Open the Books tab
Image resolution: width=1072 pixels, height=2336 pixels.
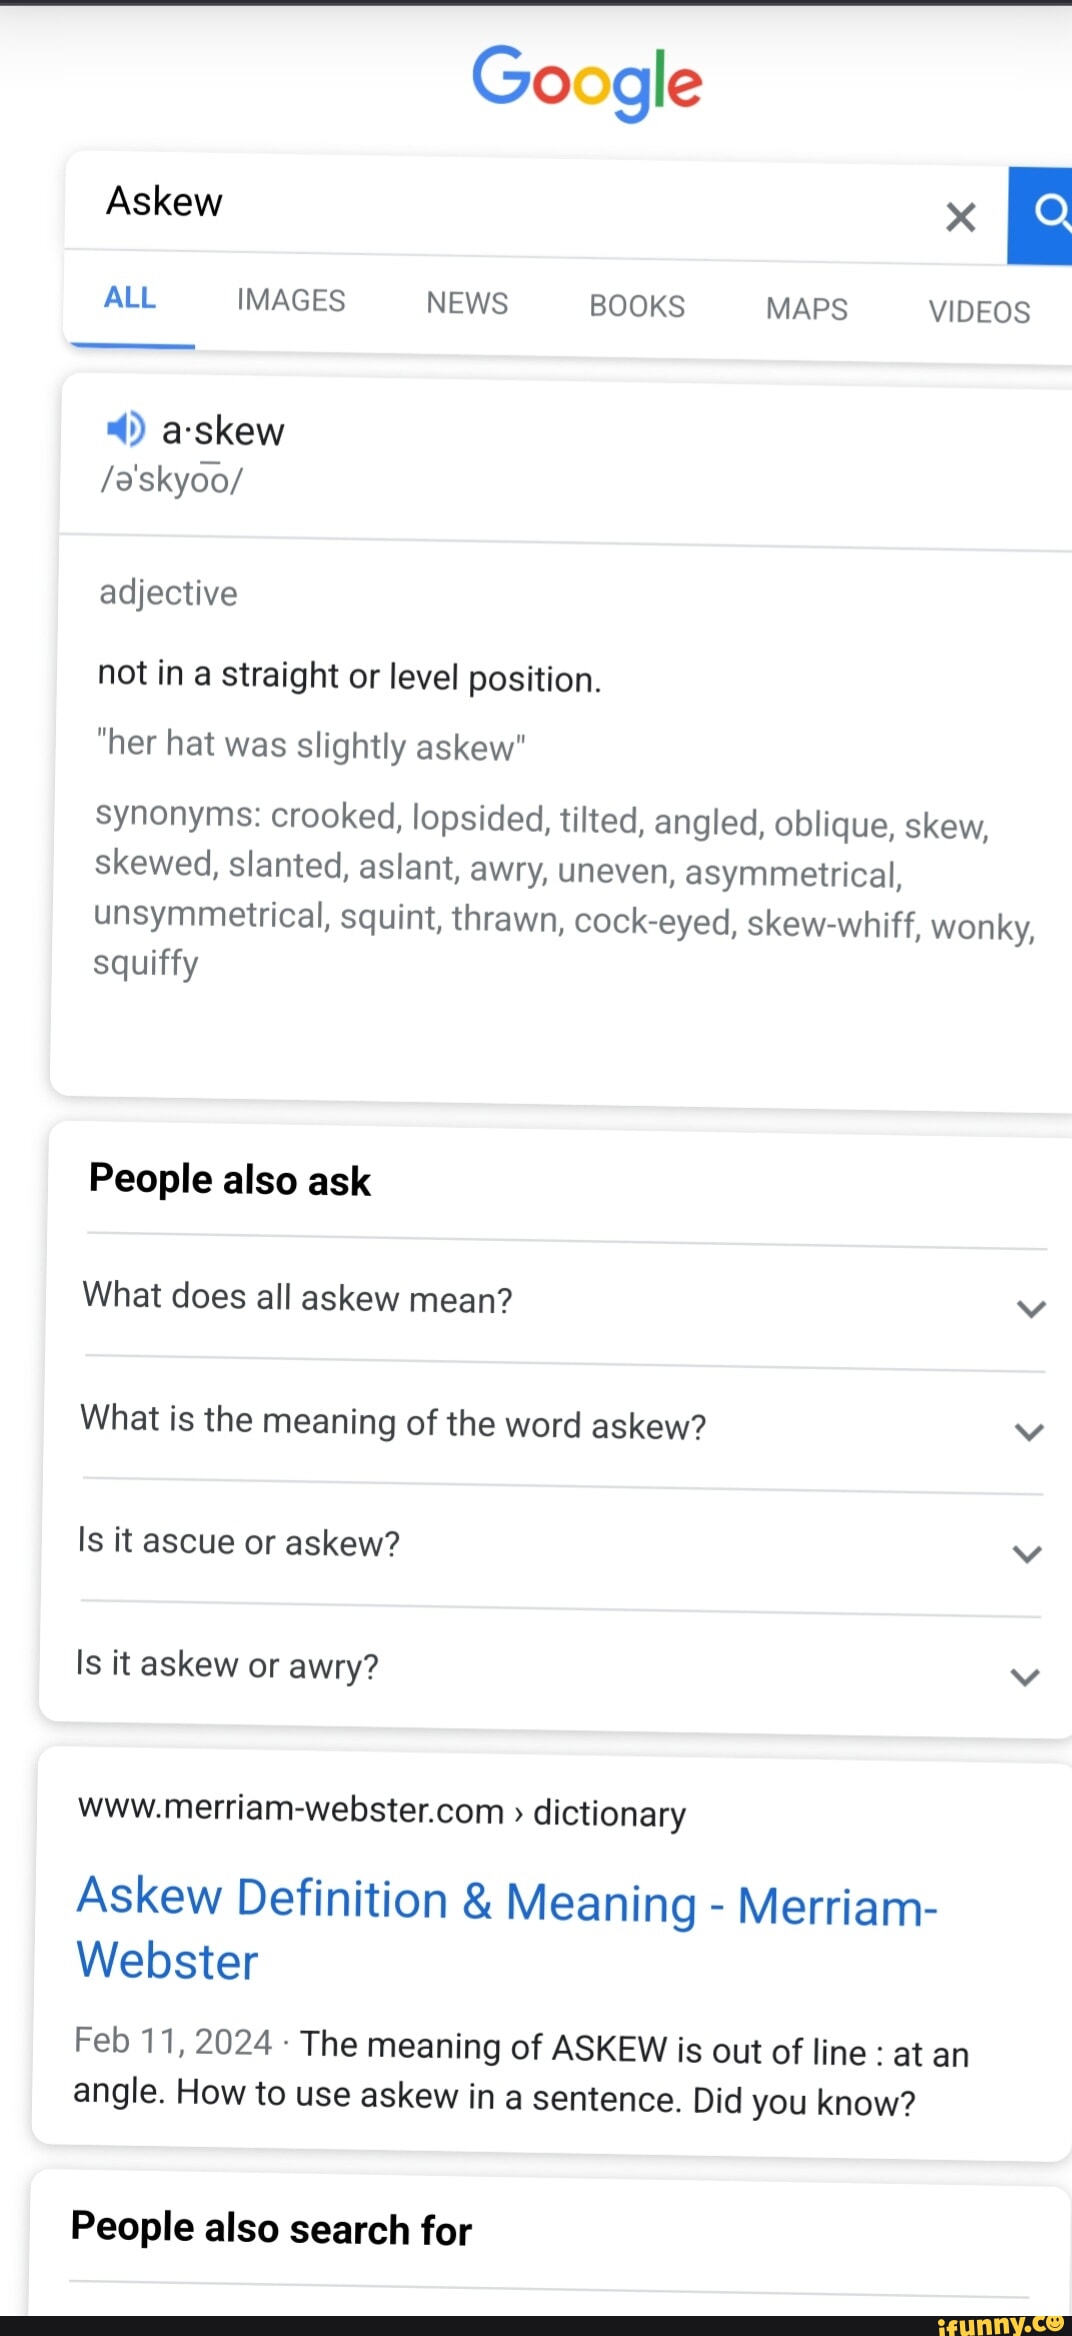click(637, 306)
